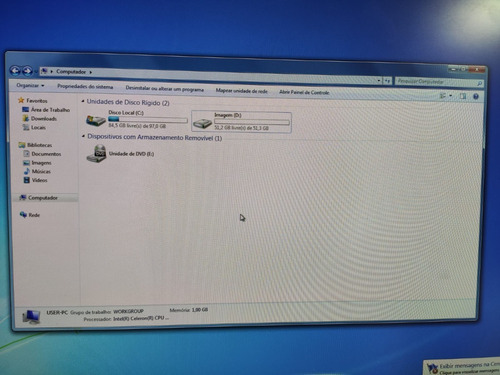Collapse Dispositivos com Armazenamento Removível group

pyautogui.click(x=83, y=136)
